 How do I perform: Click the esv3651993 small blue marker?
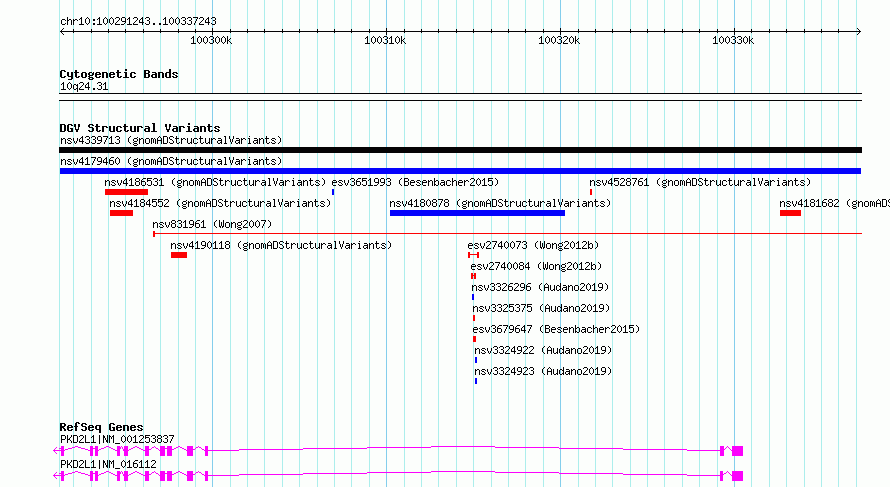point(333,192)
